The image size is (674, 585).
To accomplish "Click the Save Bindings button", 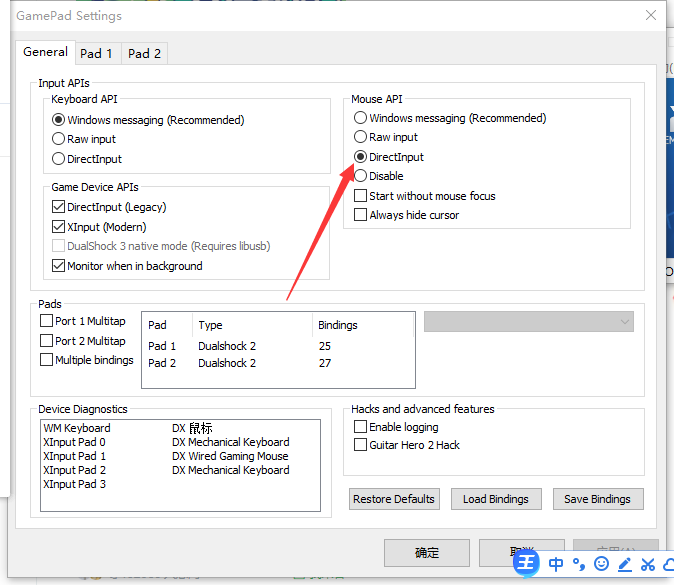I will [597, 499].
